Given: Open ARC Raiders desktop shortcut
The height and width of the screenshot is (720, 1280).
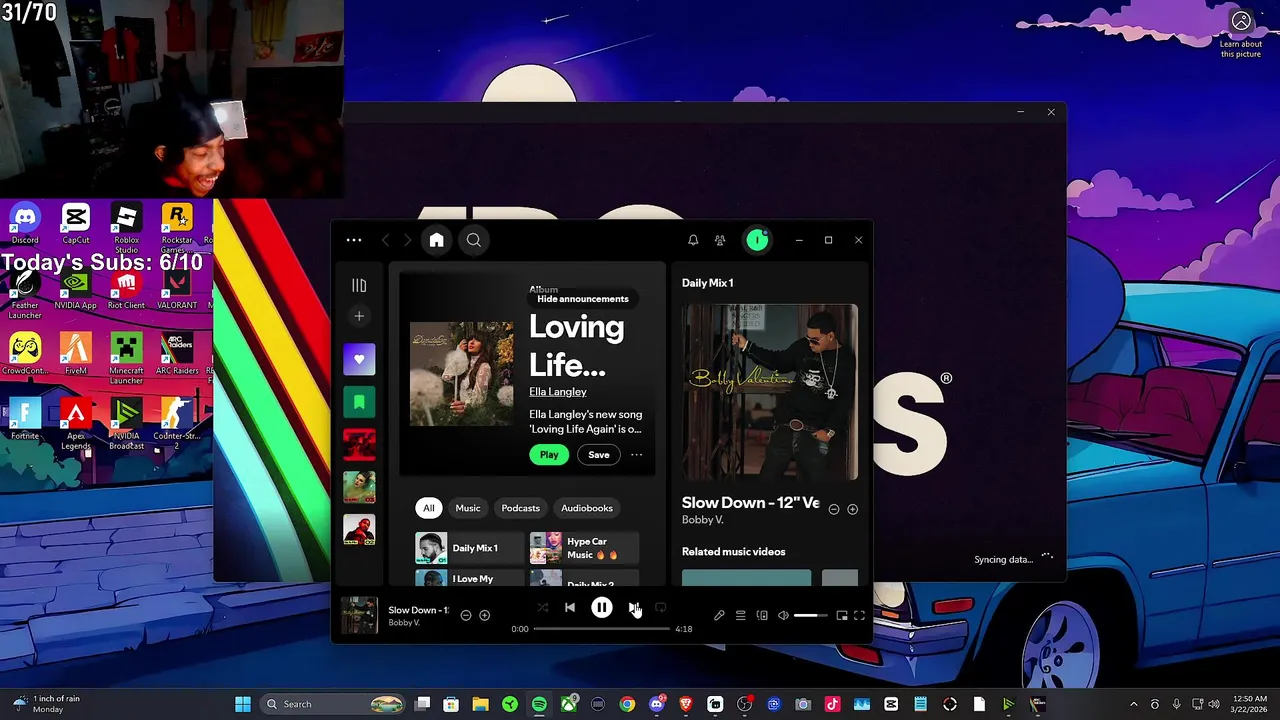Looking at the screenshot, I should 177,354.
